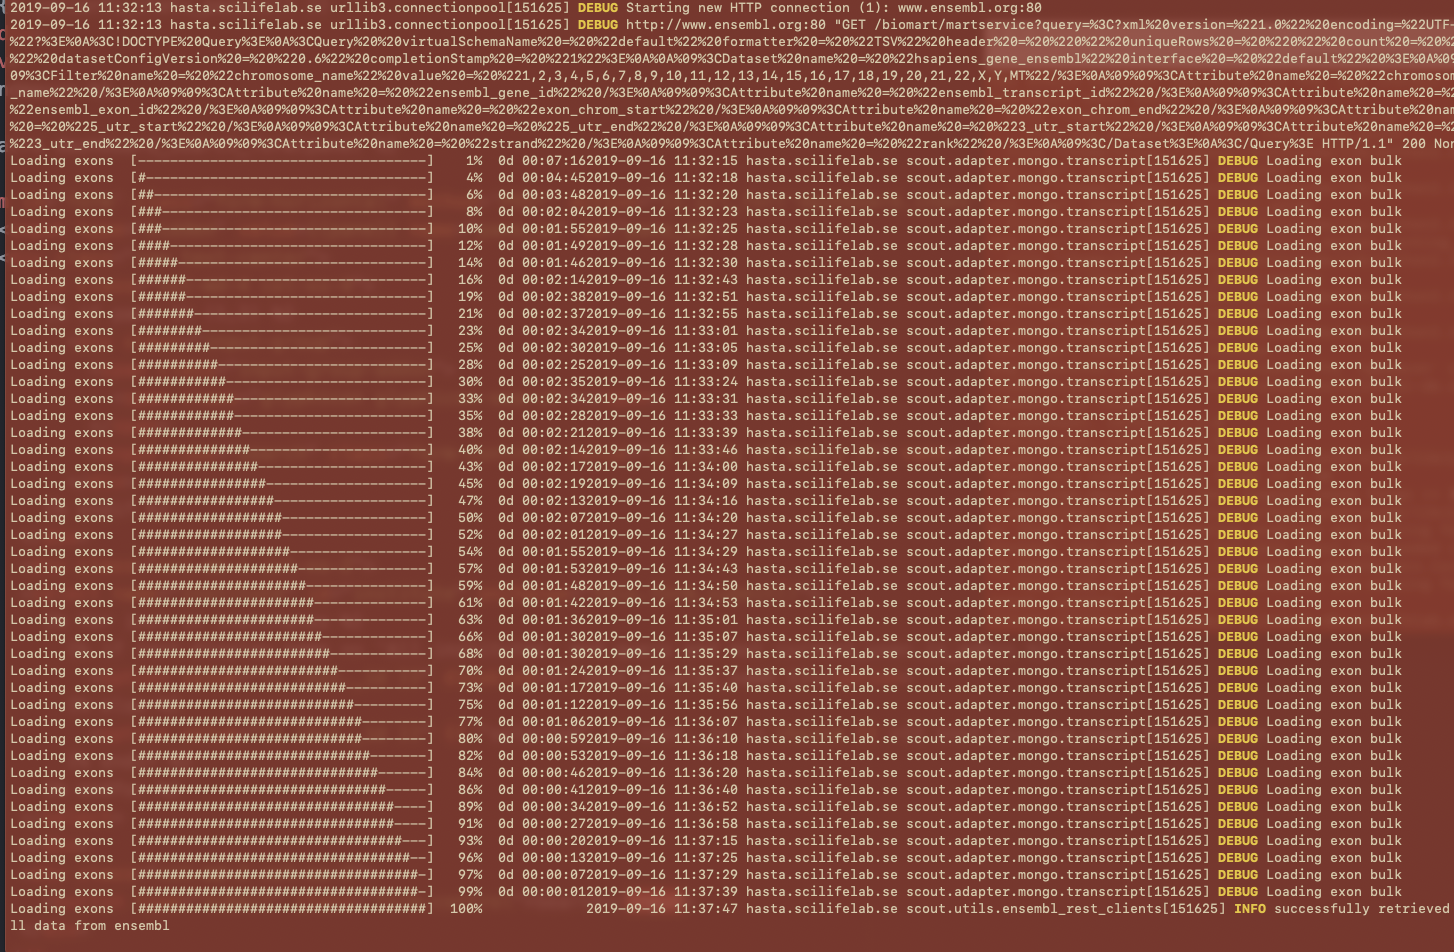
Task: Click the remaining time 00:00:59
Action: pos(554,739)
